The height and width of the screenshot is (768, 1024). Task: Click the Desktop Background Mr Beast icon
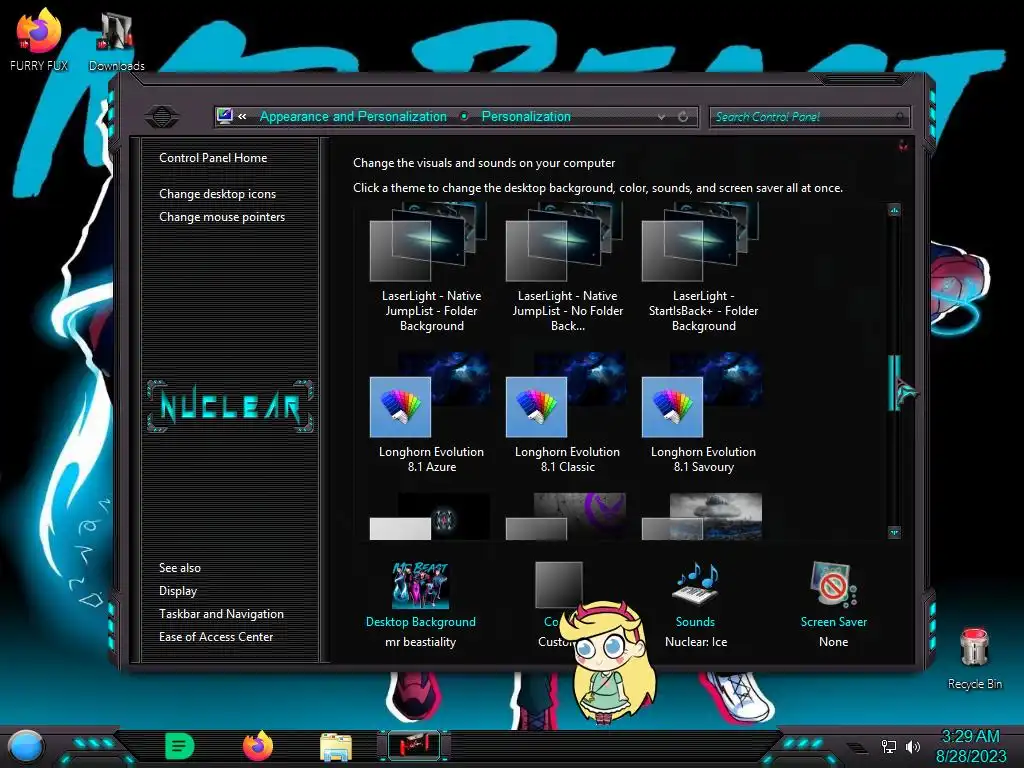tap(421, 585)
